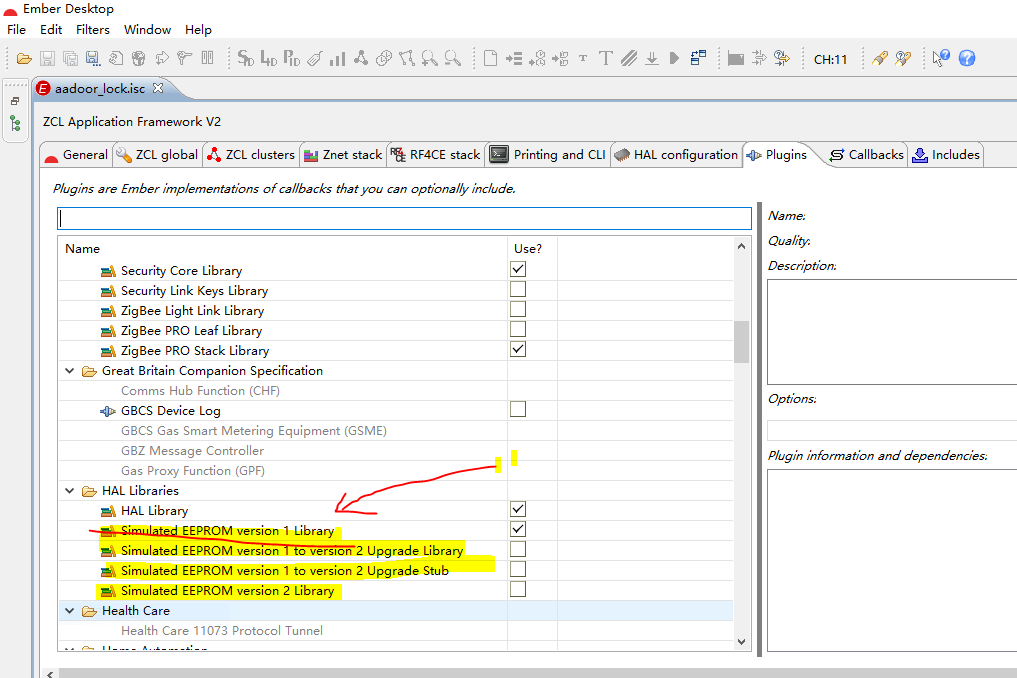Click the zoom in magnifier icon
Screen dimensions: 1017x678
[x=429, y=59]
